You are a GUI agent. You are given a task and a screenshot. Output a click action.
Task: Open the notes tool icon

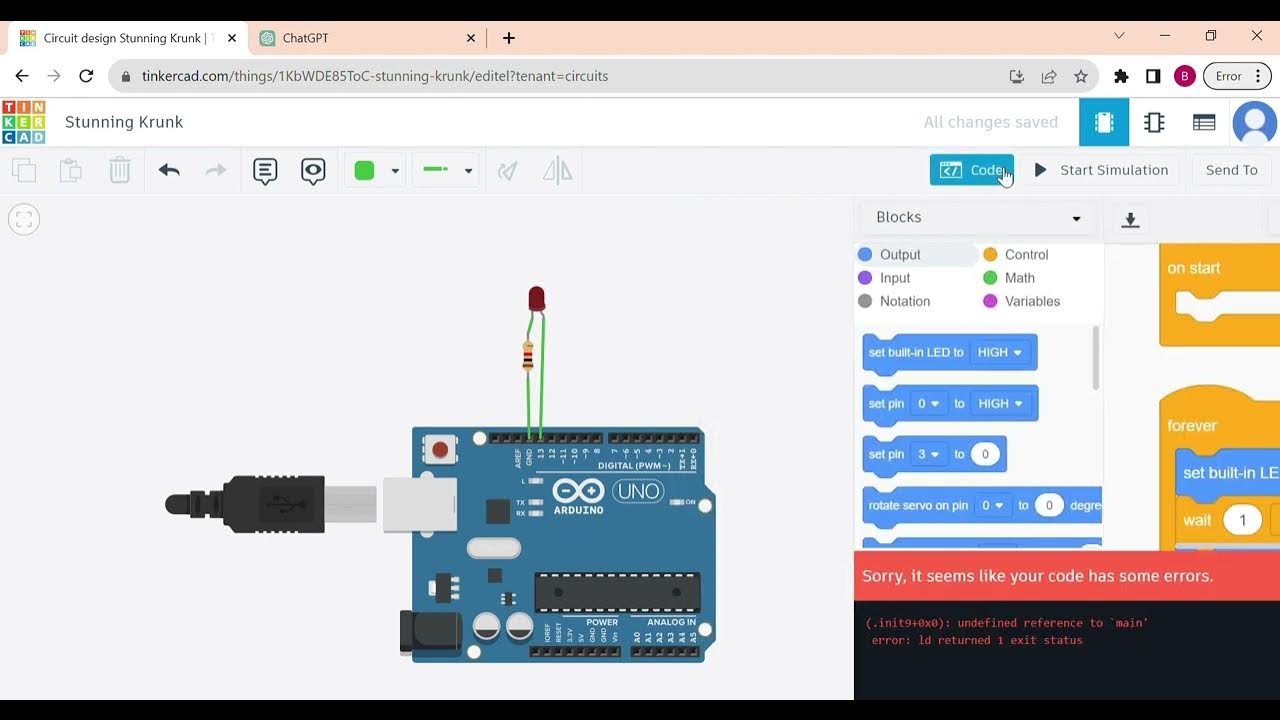click(x=265, y=171)
